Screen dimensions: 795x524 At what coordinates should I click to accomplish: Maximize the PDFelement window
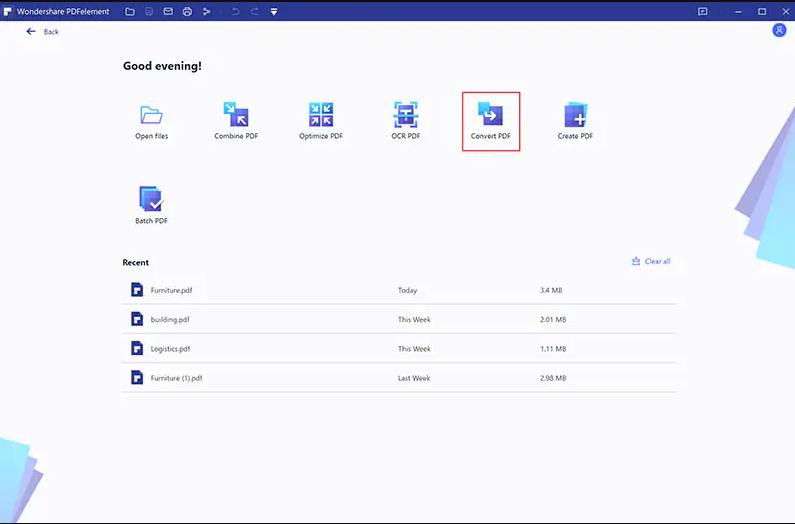point(762,11)
